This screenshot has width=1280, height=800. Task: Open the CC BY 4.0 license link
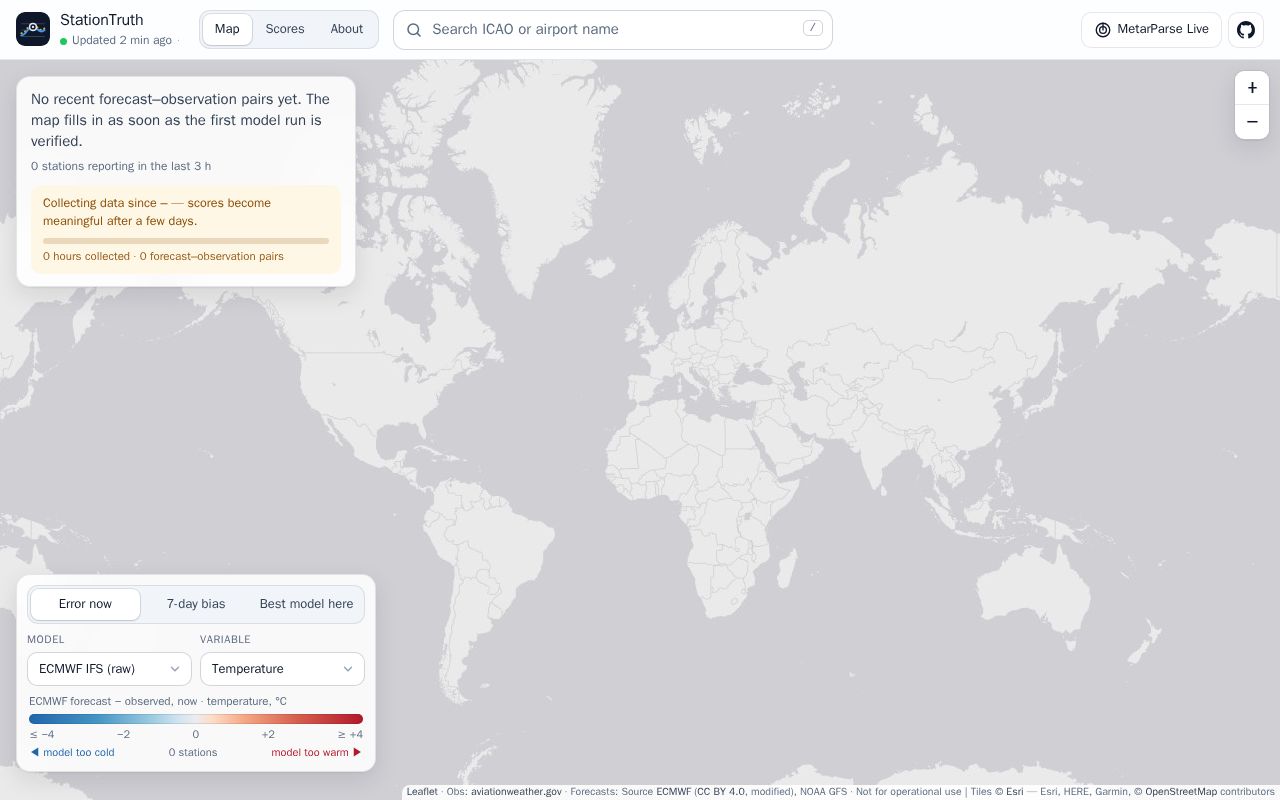pos(720,791)
